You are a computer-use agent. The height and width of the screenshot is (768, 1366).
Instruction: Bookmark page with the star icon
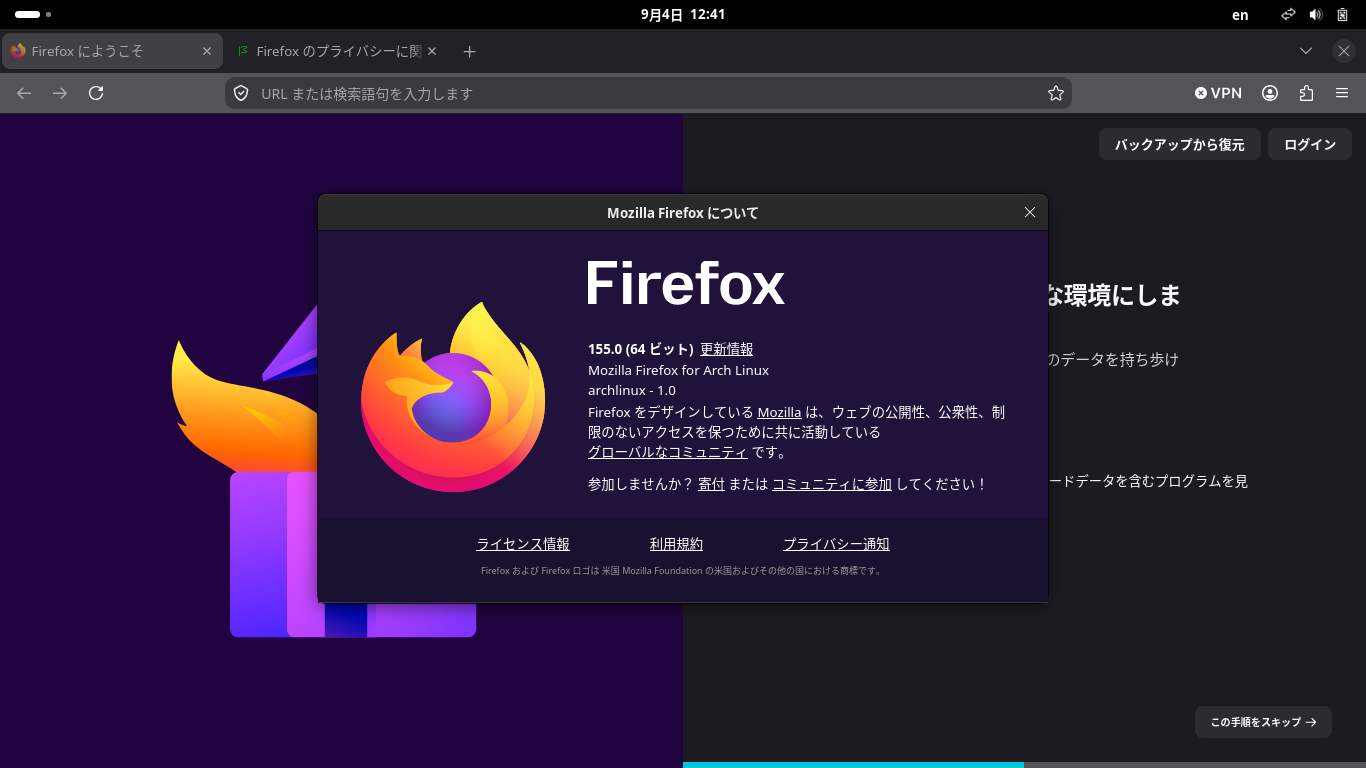click(1055, 93)
